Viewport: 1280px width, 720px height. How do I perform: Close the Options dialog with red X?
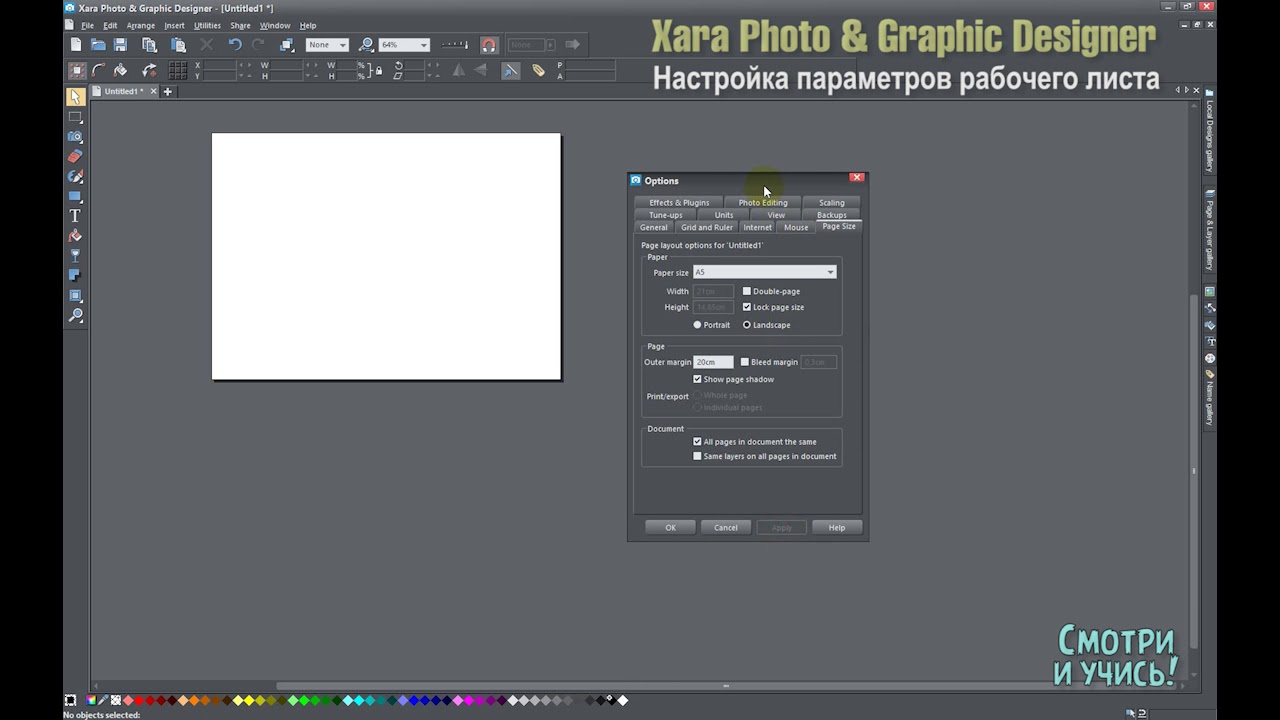[x=857, y=177]
